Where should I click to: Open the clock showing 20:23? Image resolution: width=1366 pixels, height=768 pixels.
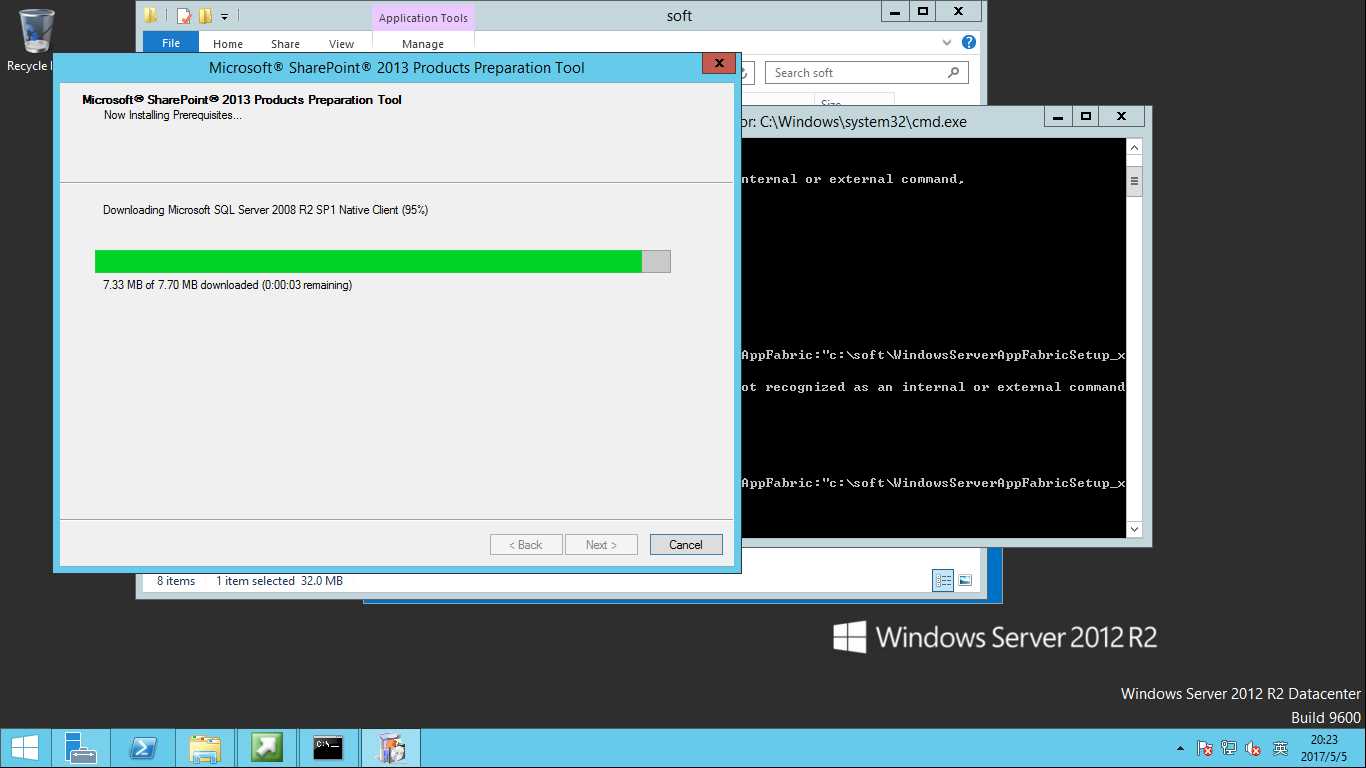click(1323, 748)
